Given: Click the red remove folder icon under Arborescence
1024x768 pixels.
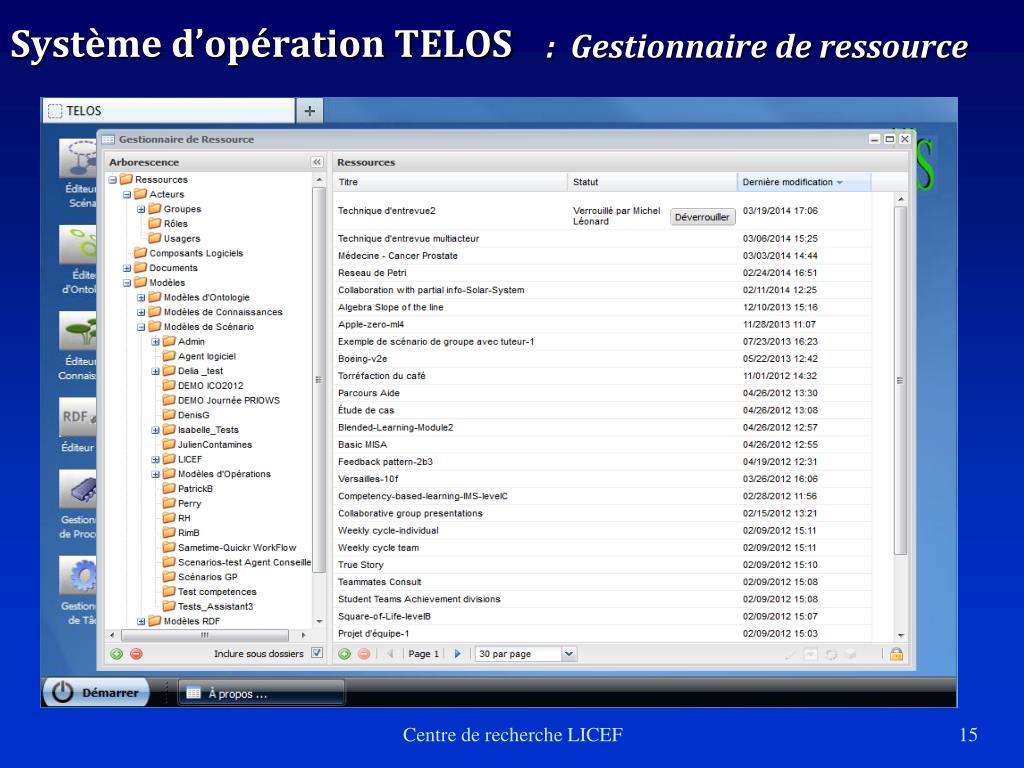Looking at the screenshot, I should pyautogui.click(x=136, y=654).
